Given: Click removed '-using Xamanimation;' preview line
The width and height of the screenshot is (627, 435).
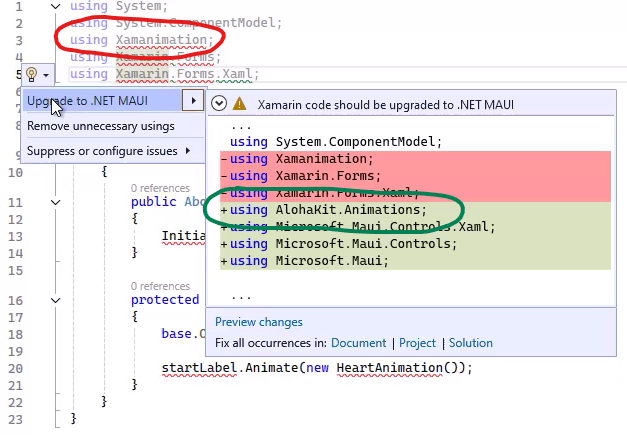Looking at the screenshot, I should (298, 159).
